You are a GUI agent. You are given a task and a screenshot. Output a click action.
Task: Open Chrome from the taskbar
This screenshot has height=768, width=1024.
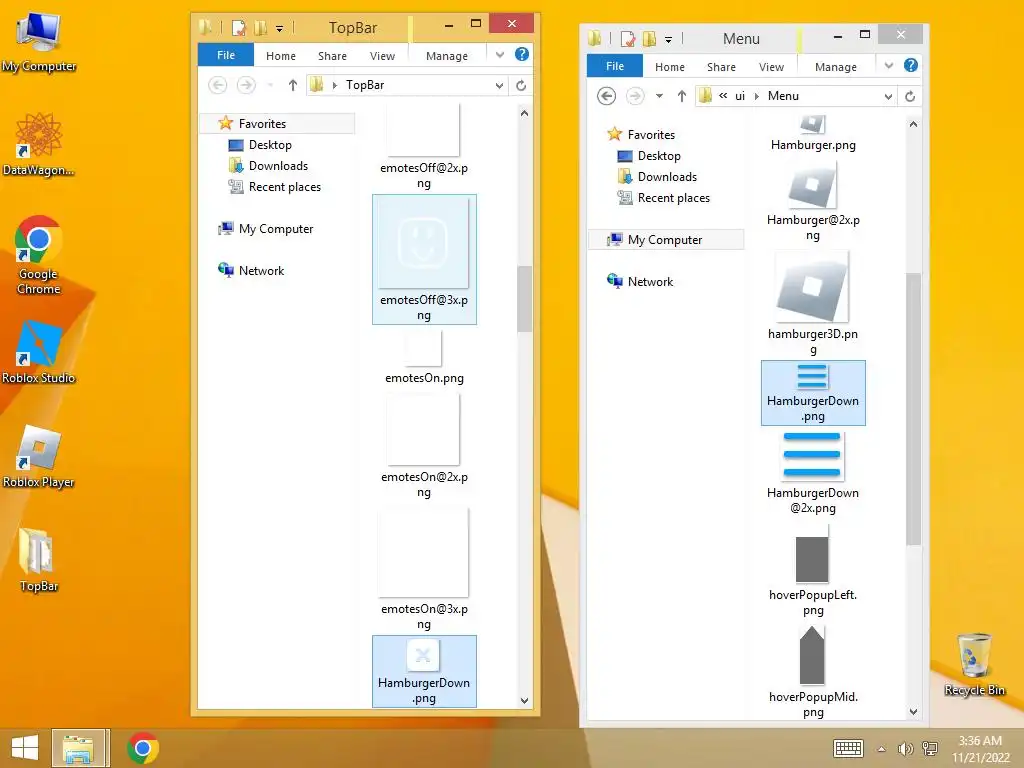(143, 748)
